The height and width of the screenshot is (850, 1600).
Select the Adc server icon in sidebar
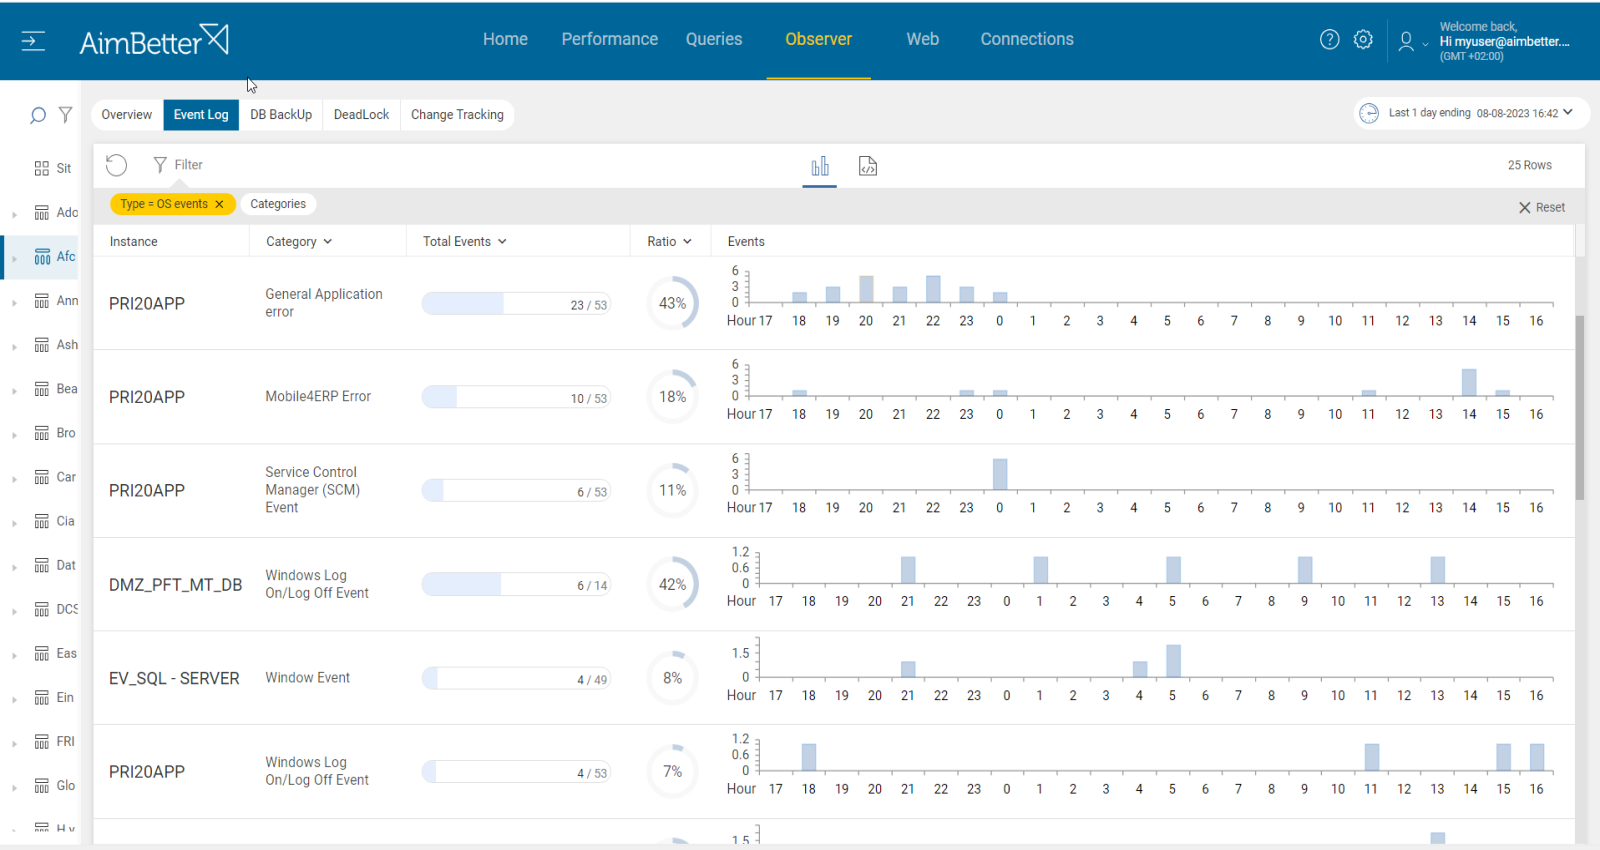click(41, 212)
